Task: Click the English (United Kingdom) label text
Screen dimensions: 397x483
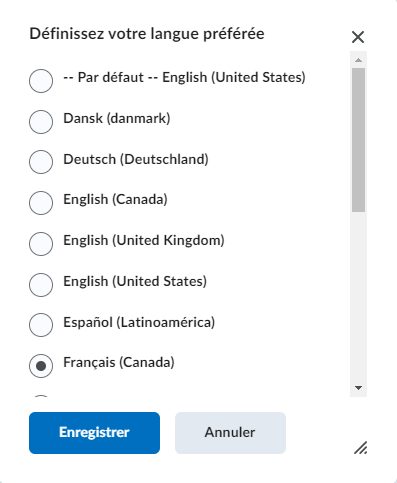Action: coord(144,241)
